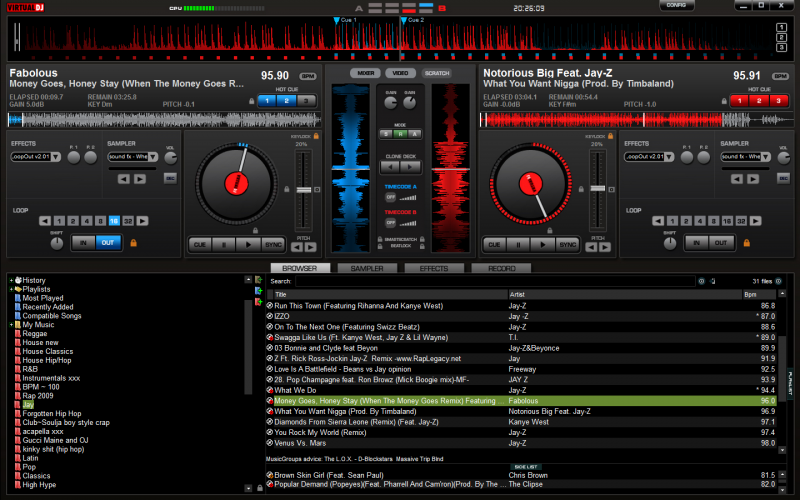Select waveform zoom level 3

click(x=781, y=47)
